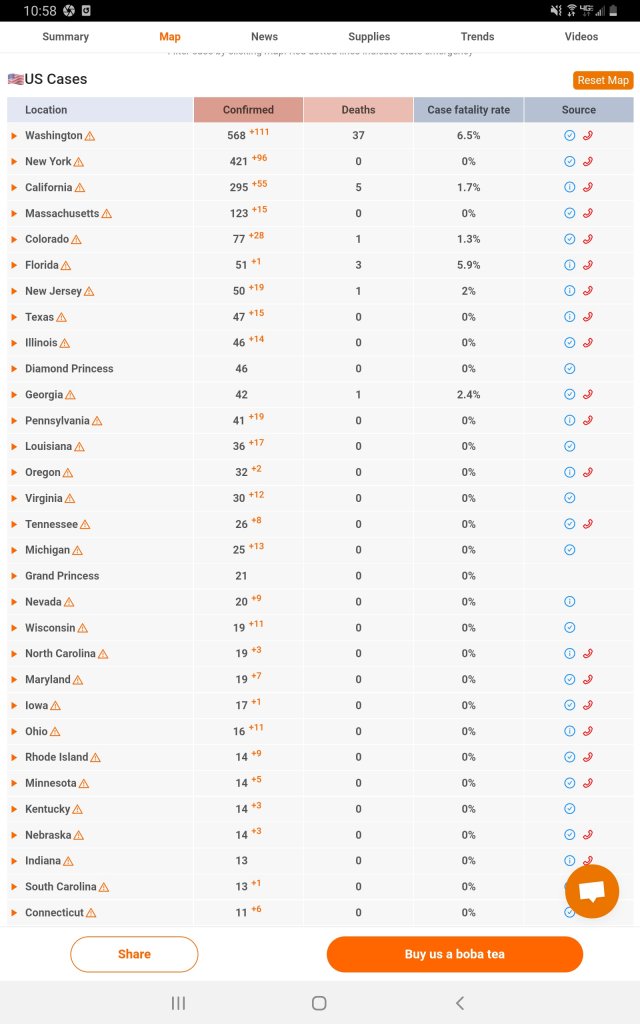Expand the Washington row
This screenshot has width=640, height=1024.
click(14, 135)
